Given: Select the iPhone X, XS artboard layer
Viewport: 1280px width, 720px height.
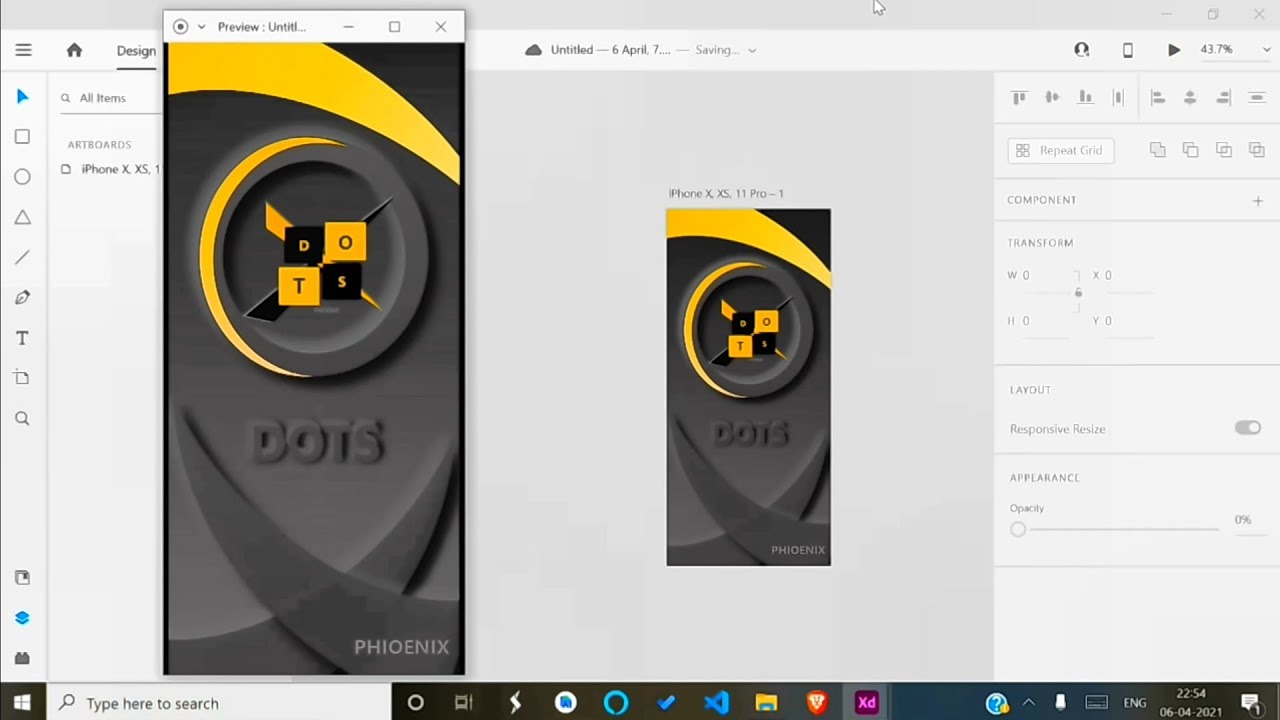Looking at the screenshot, I should point(110,169).
